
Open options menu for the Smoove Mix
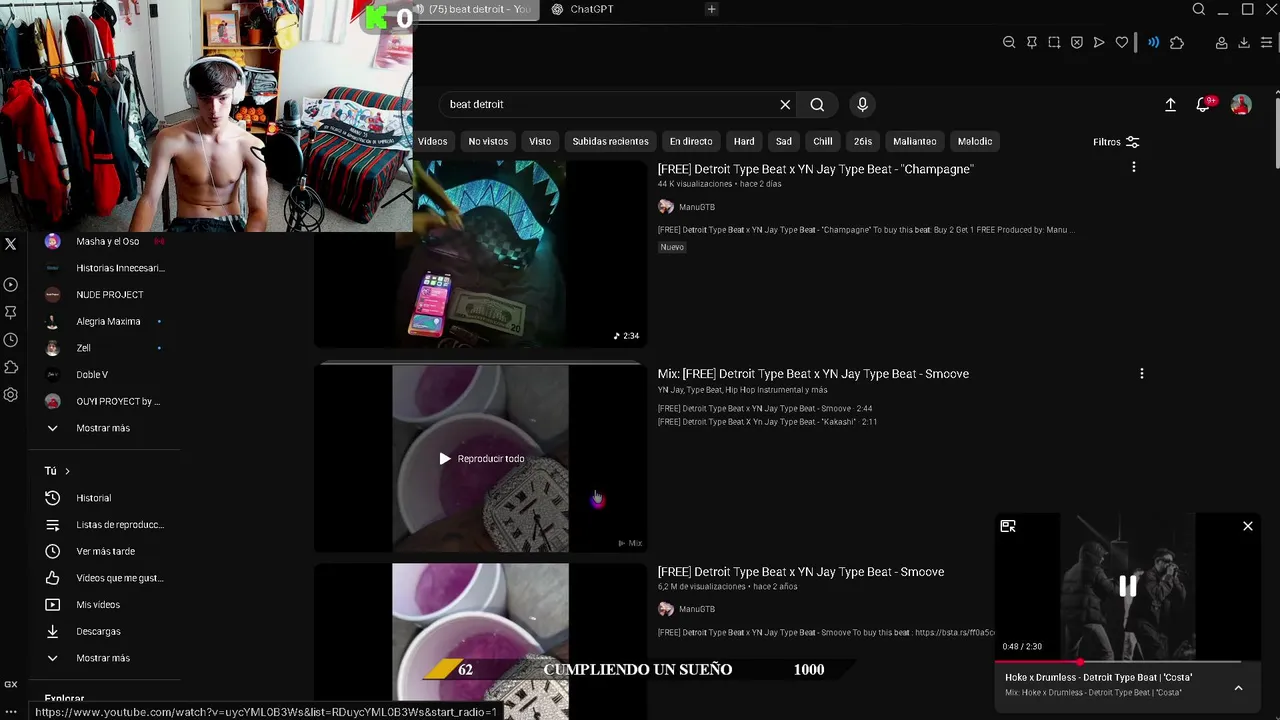pos(1141,373)
